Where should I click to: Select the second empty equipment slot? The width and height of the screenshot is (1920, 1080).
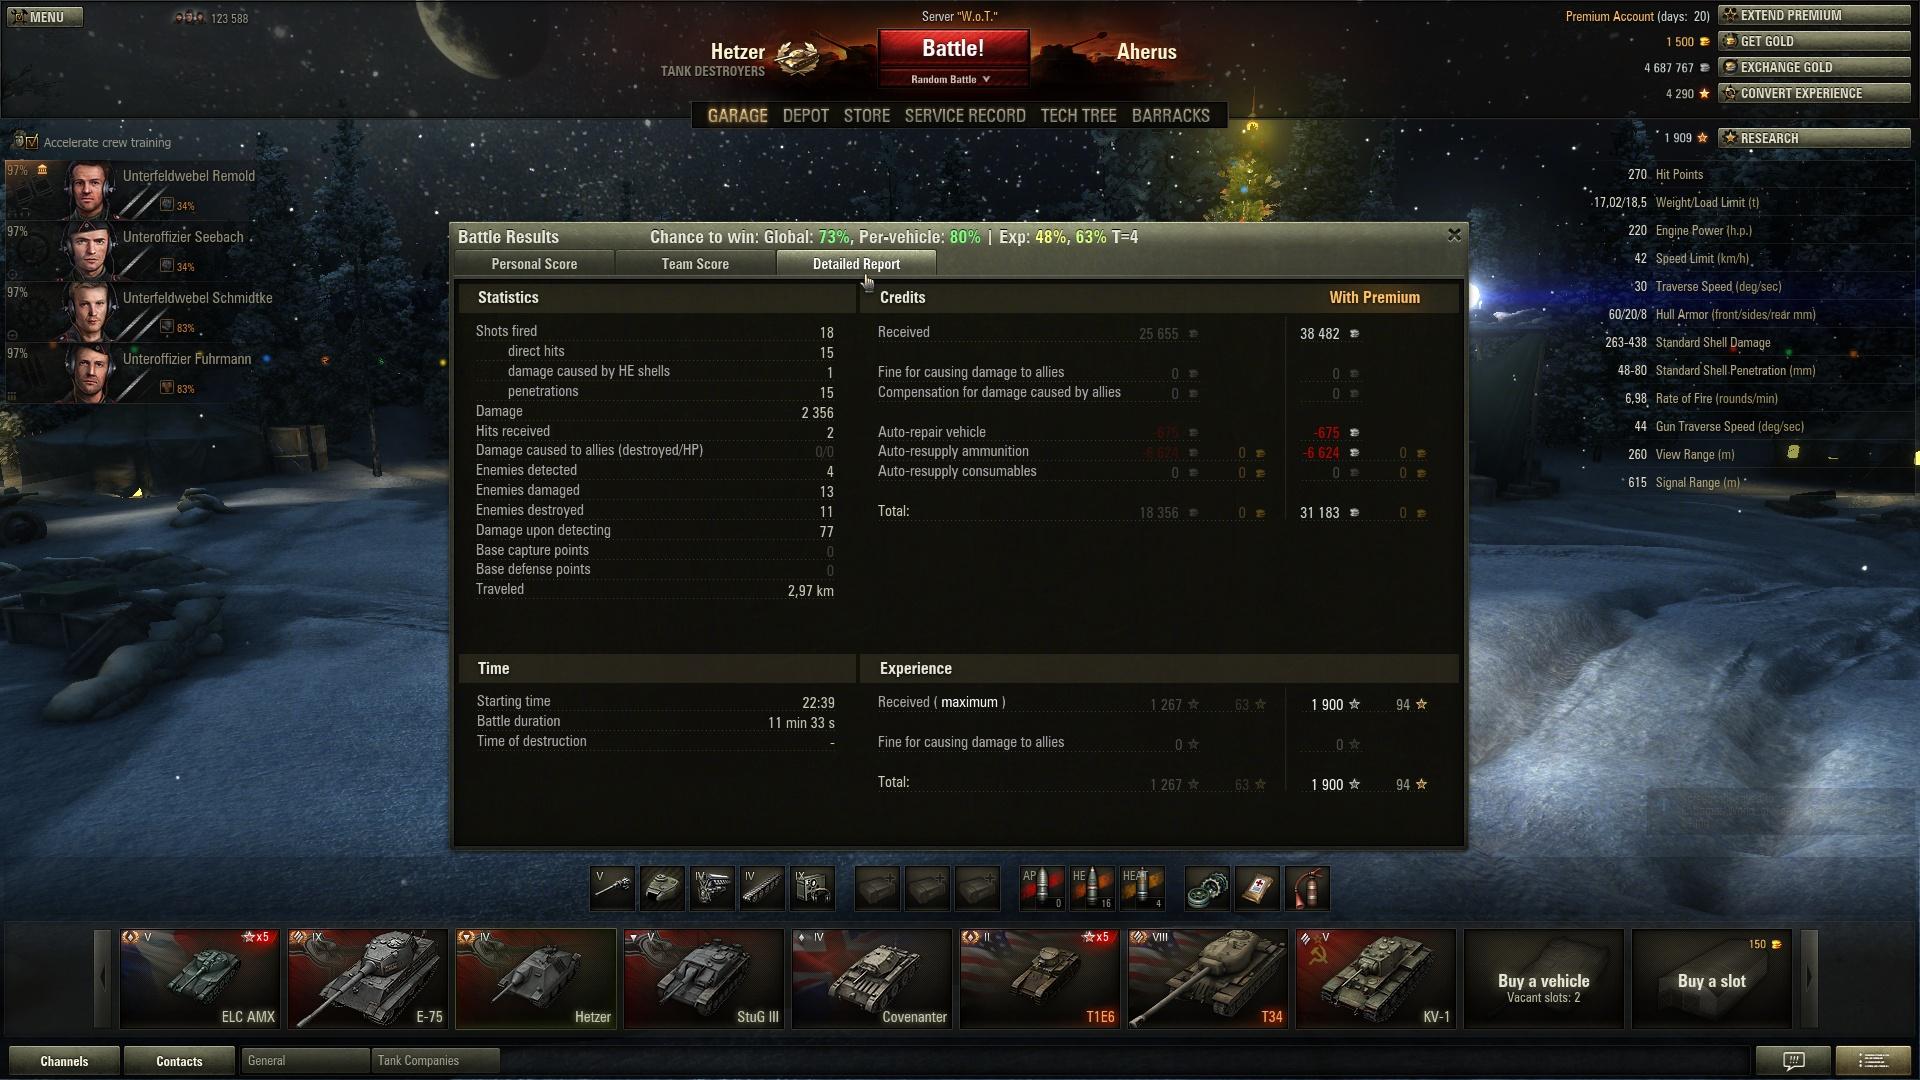pos(927,888)
